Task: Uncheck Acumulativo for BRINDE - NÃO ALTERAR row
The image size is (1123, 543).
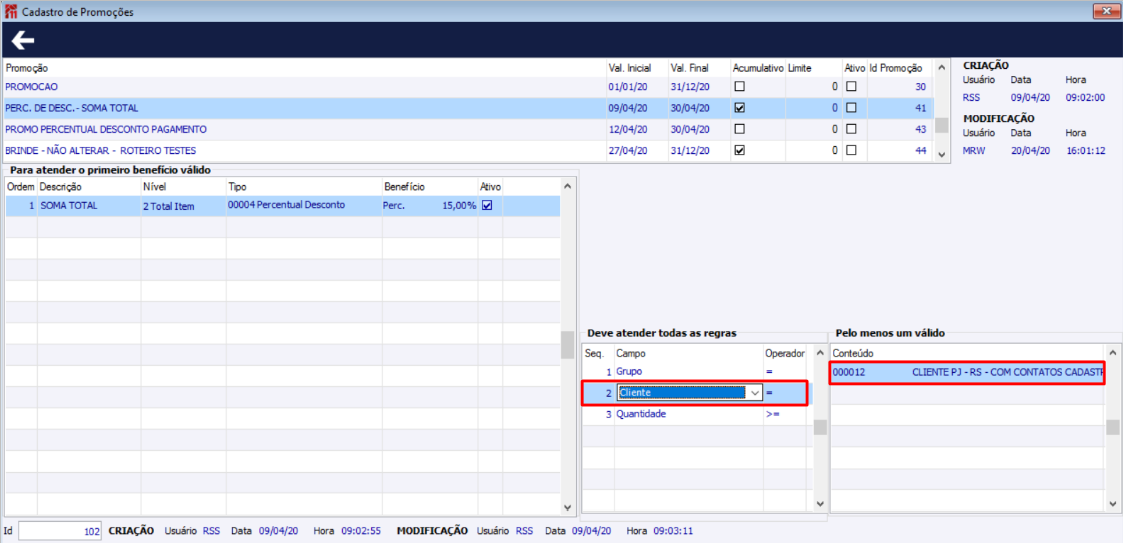Action: 740,151
